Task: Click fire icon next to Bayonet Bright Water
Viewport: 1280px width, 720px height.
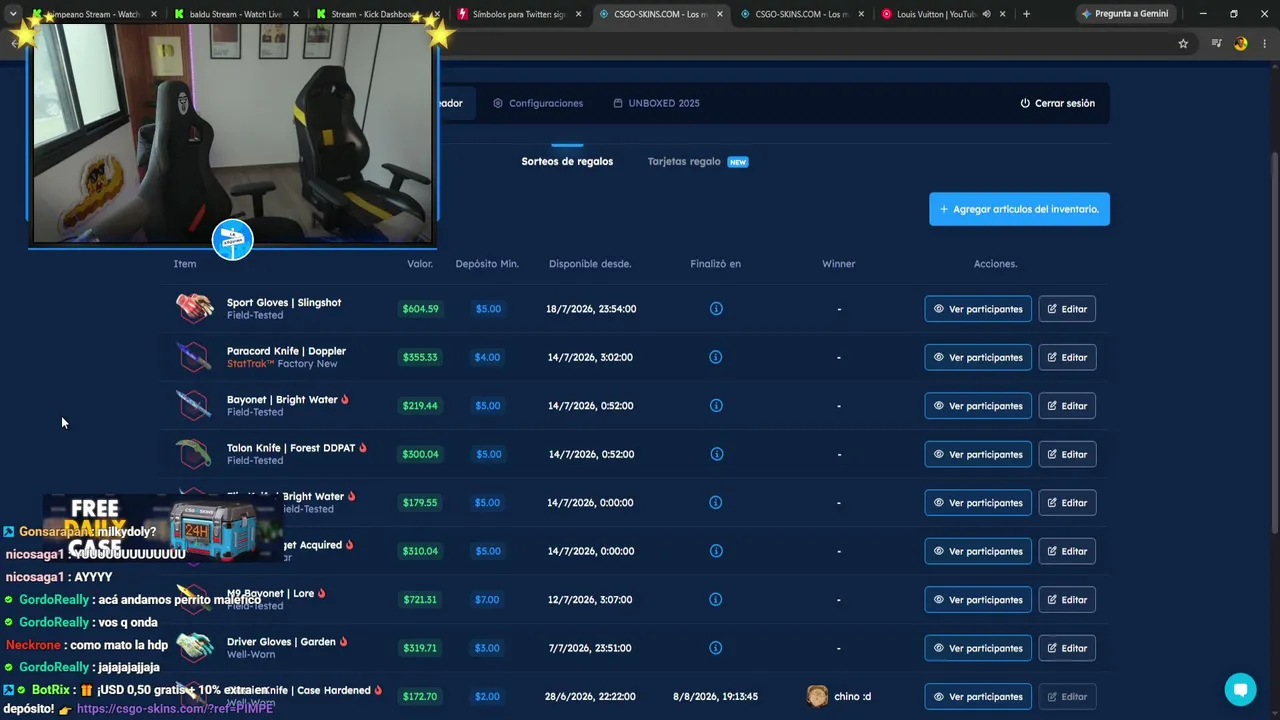Action: [x=345, y=399]
